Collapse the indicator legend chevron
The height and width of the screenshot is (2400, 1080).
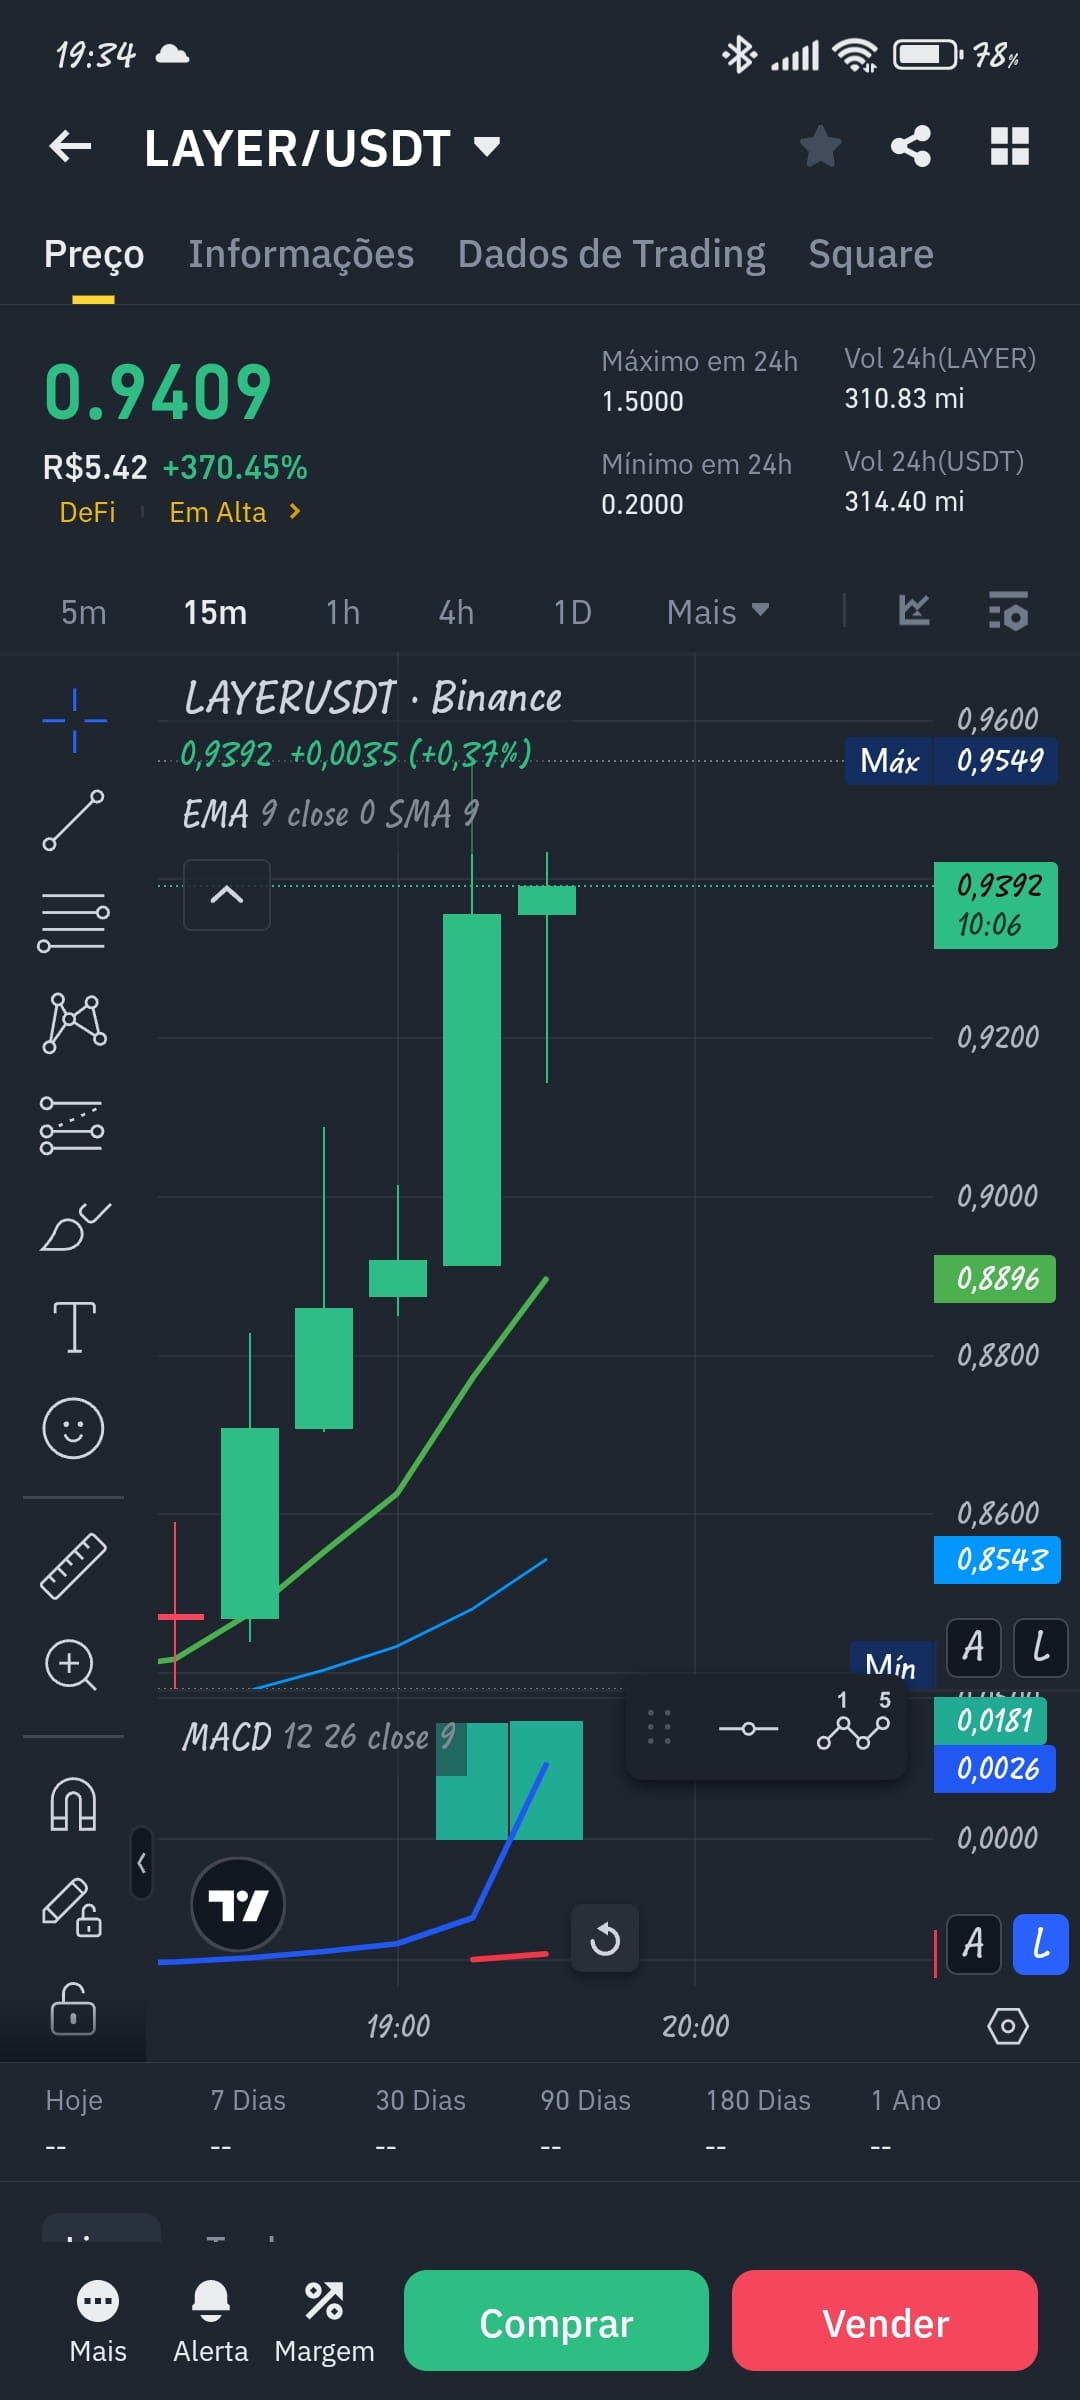click(227, 895)
